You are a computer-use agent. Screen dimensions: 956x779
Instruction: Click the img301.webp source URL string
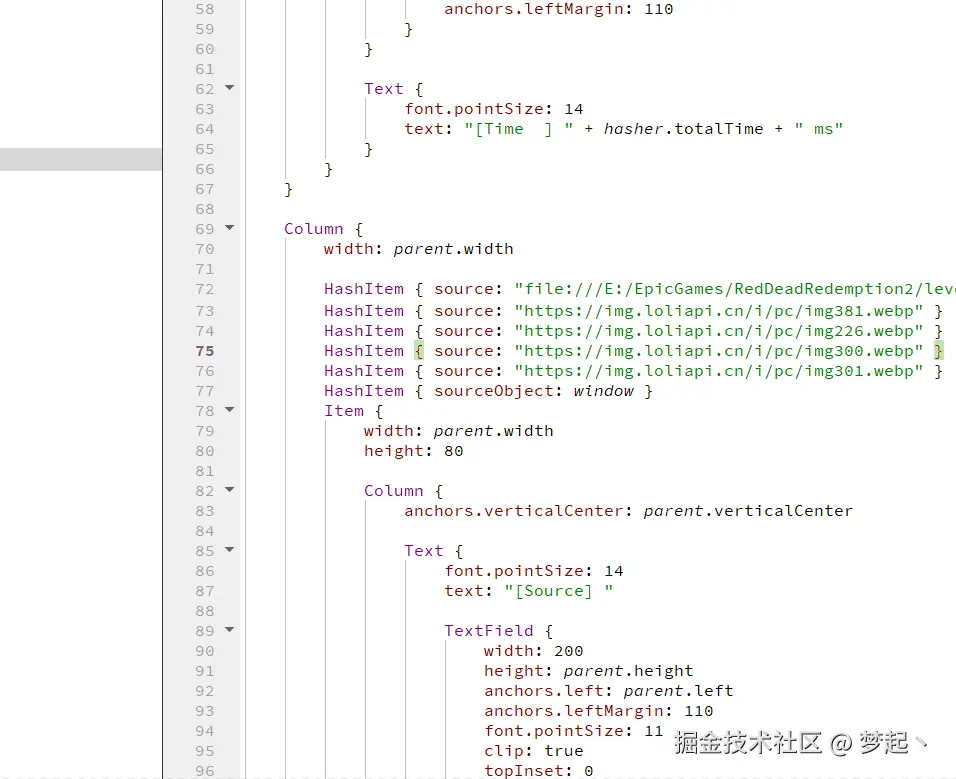click(x=718, y=371)
